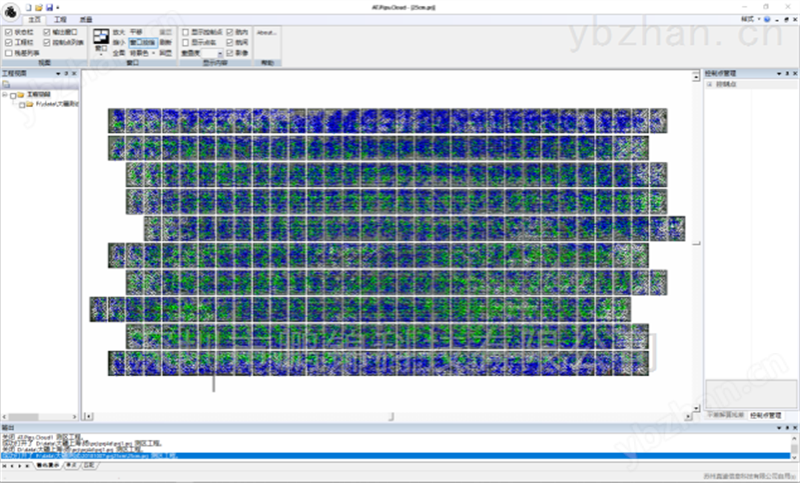This screenshot has width=800, height=483.
Task: Toggle the 状态栏 checkbox
Action: (8, 32)
